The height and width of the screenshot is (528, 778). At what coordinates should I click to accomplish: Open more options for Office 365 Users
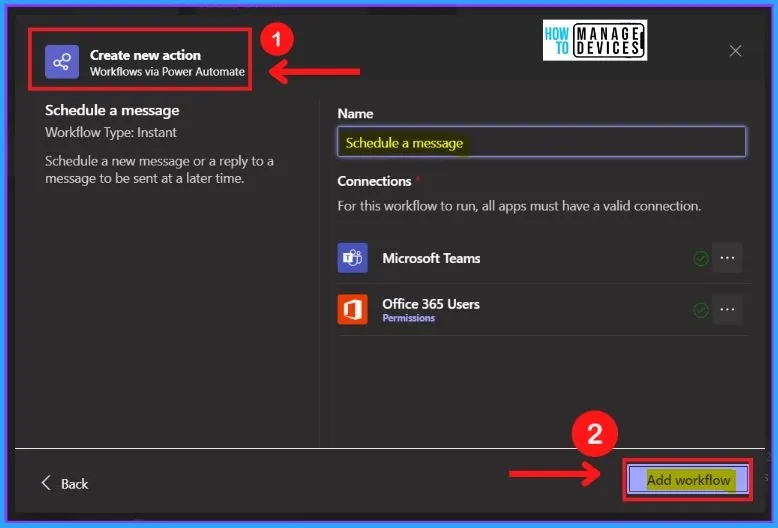tap(727, 310)
